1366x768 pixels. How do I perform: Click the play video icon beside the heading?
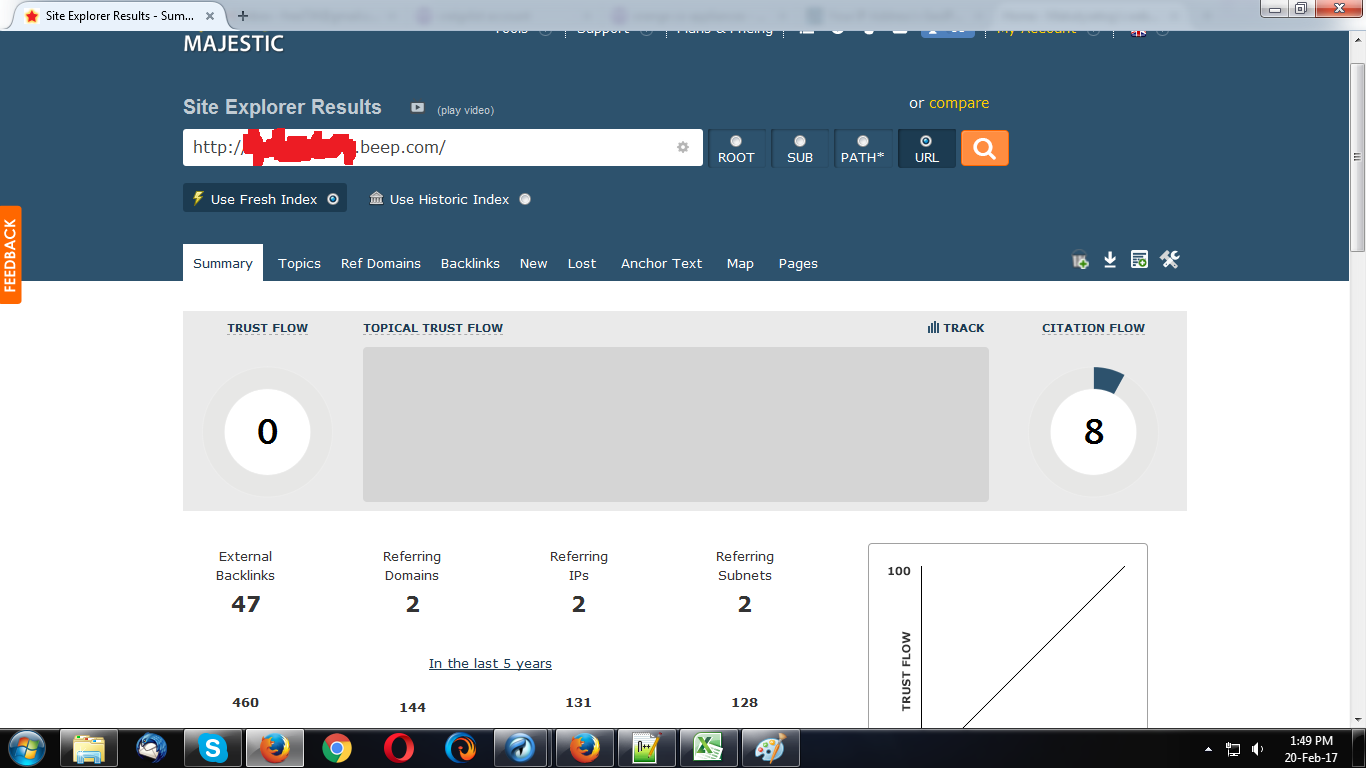coord(418,108)
